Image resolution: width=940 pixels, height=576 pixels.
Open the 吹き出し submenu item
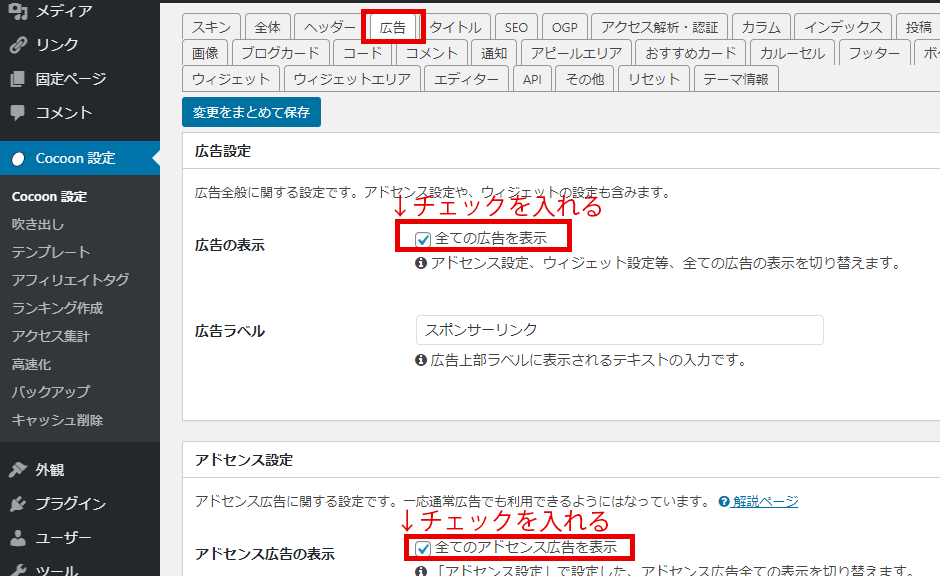pyautogui.click(x=38, y=224)
